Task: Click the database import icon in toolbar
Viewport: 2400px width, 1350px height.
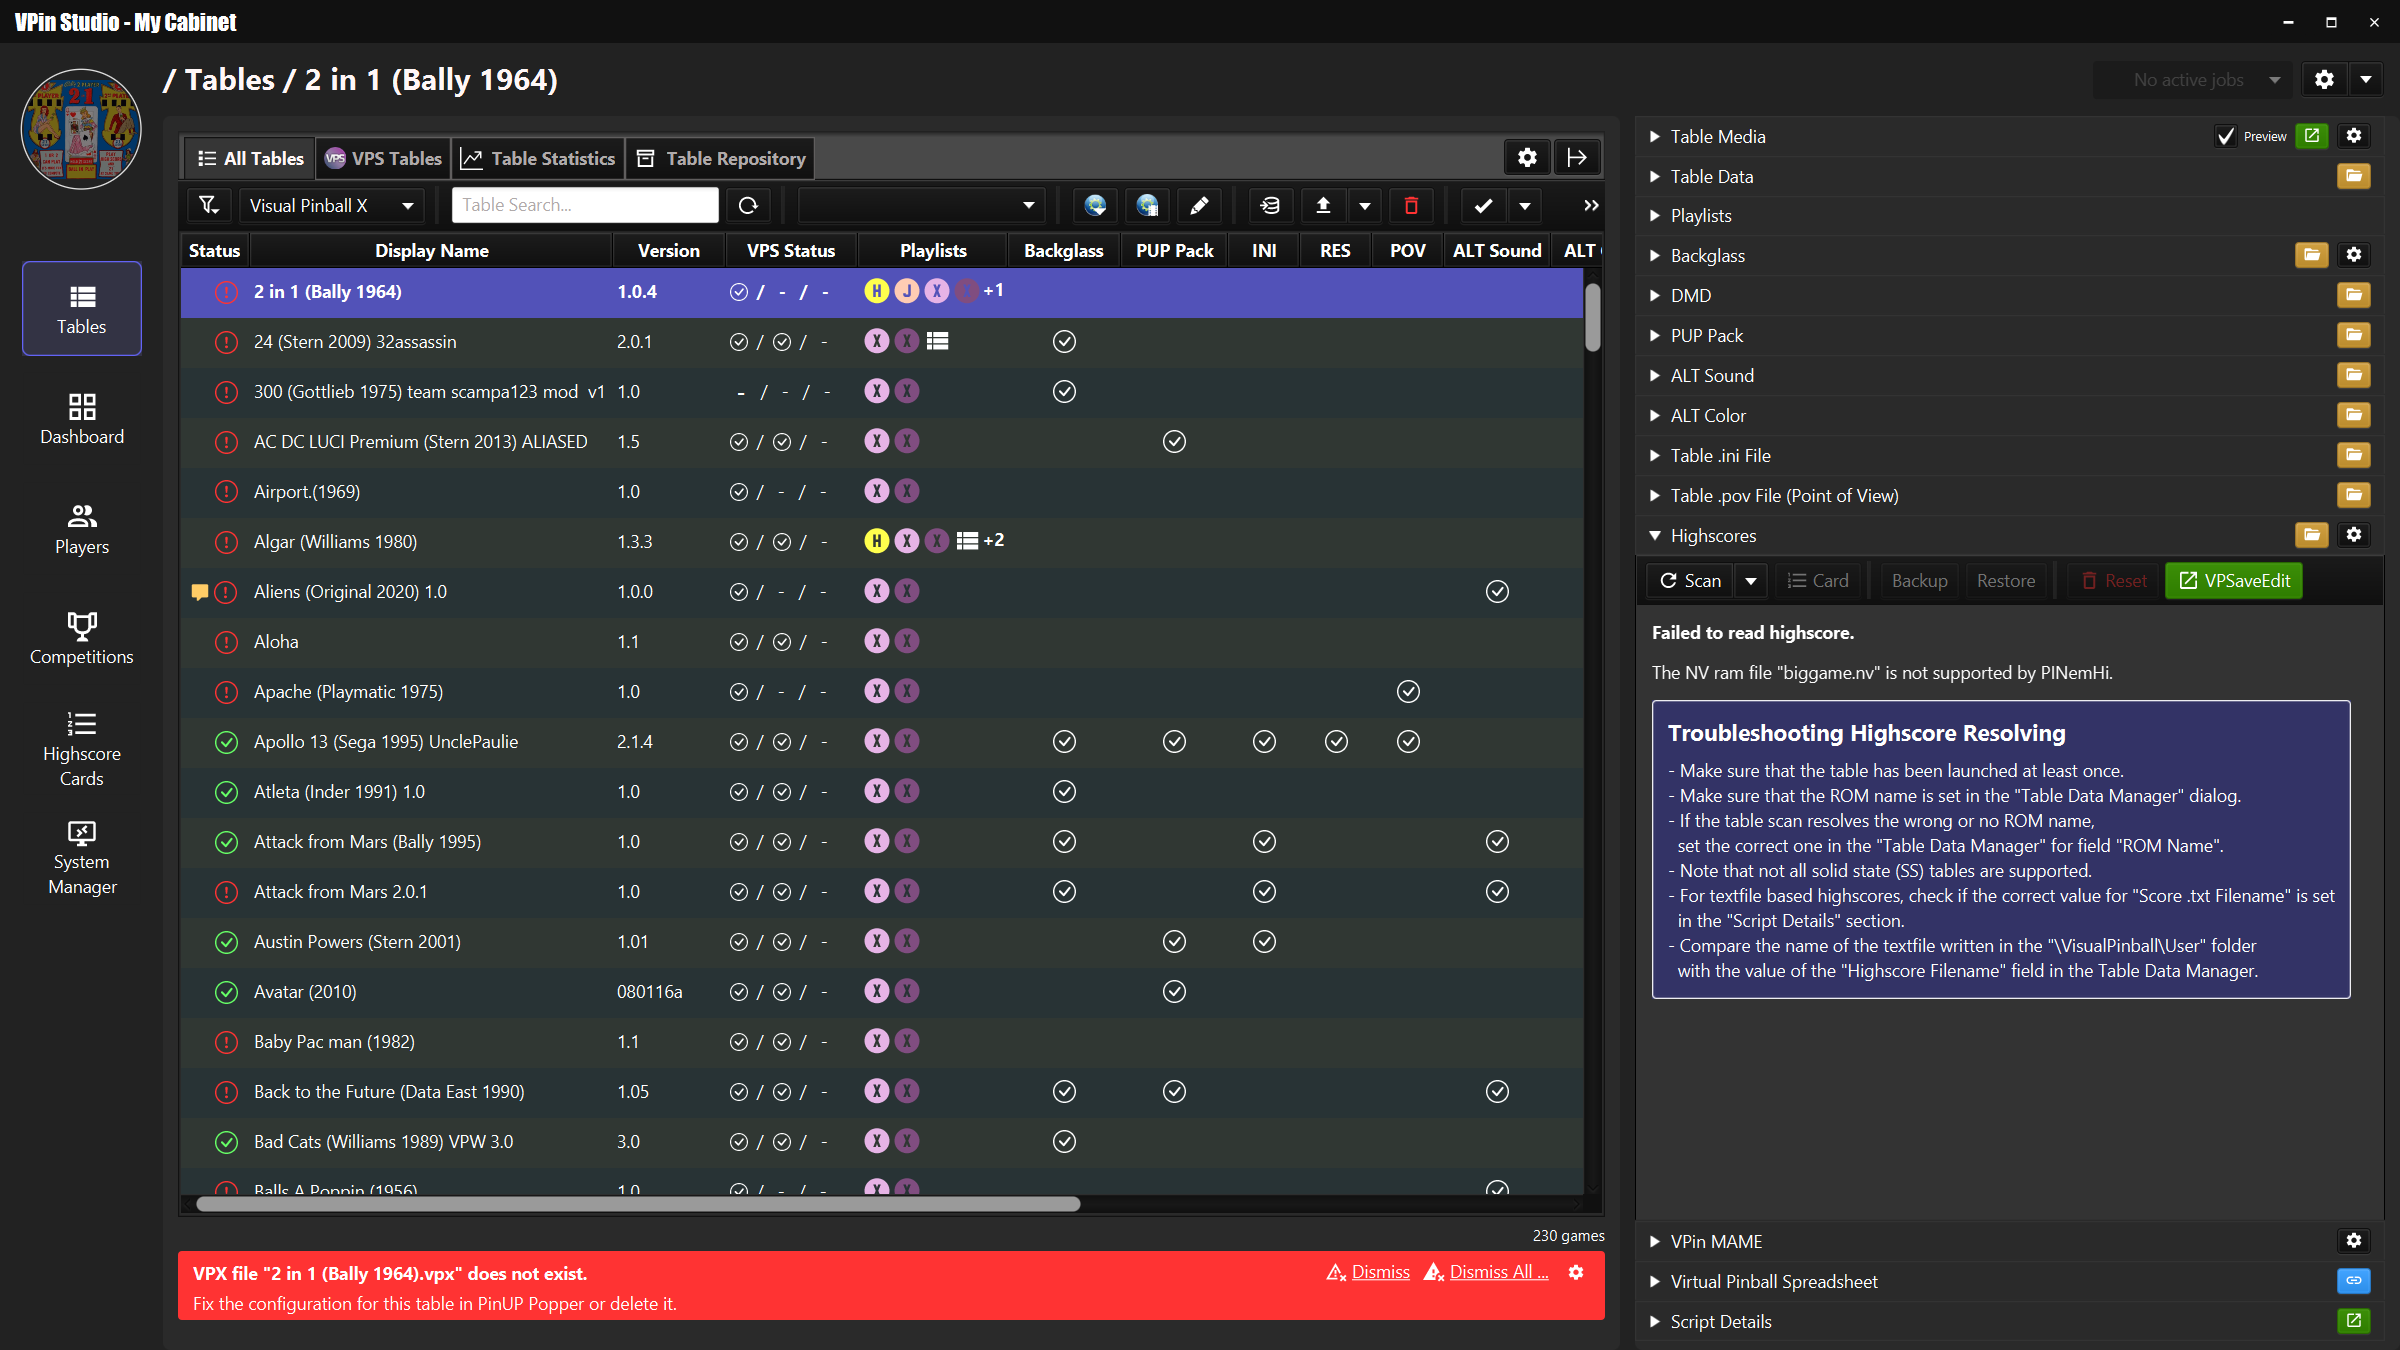Action: click(x=1270, y=205)
